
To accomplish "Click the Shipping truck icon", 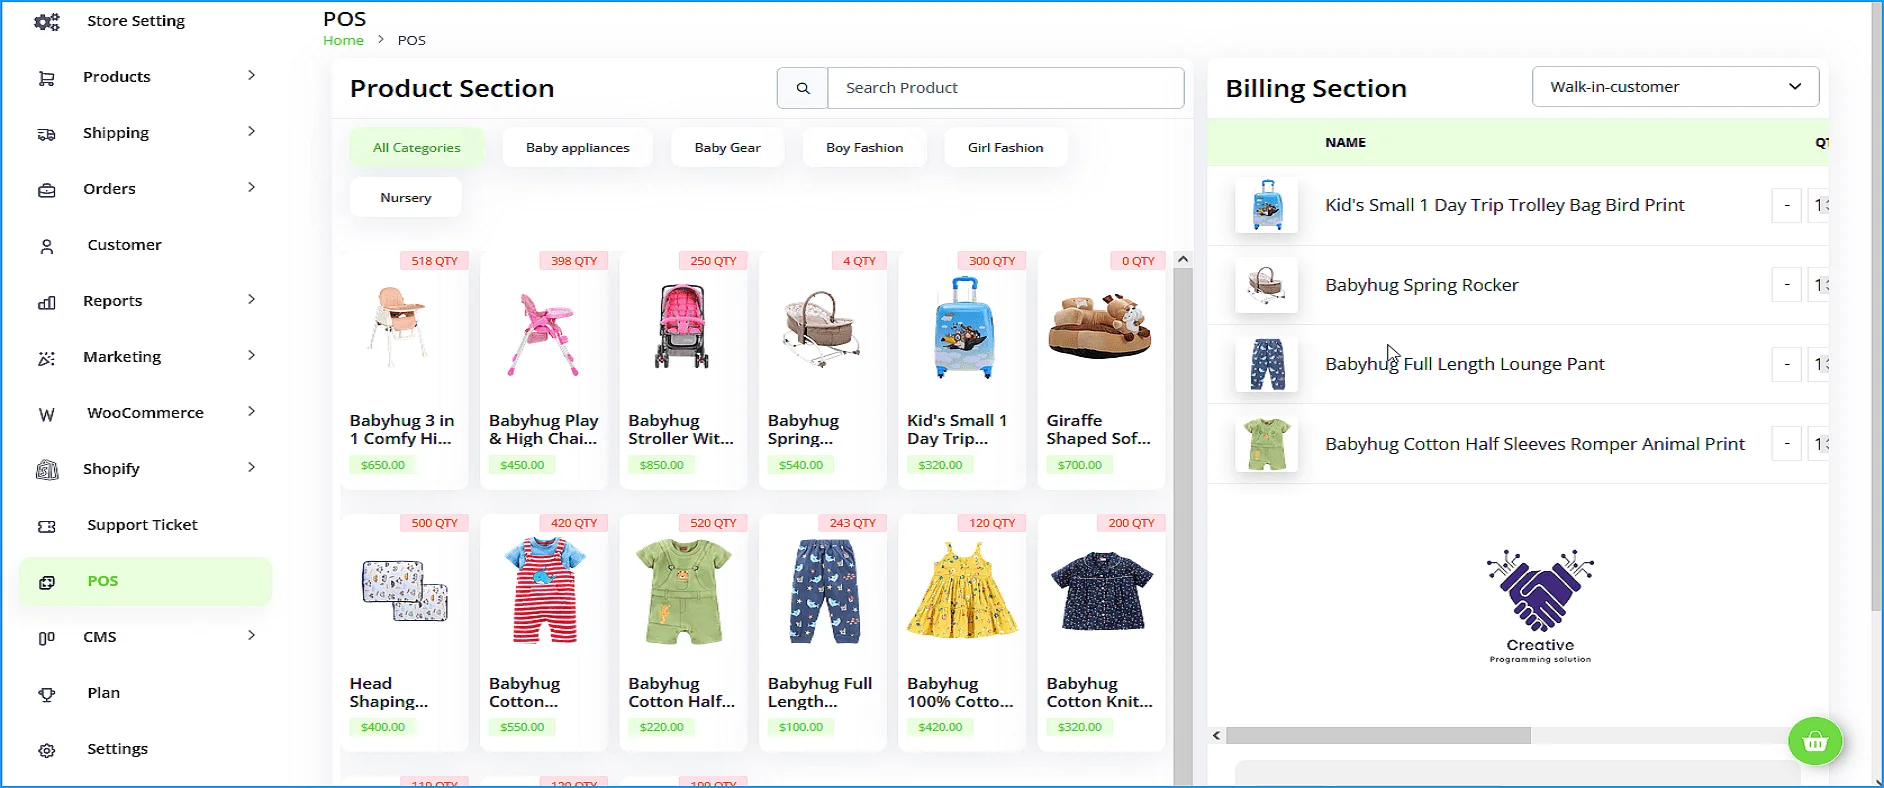I will click(x=46, y=134).
